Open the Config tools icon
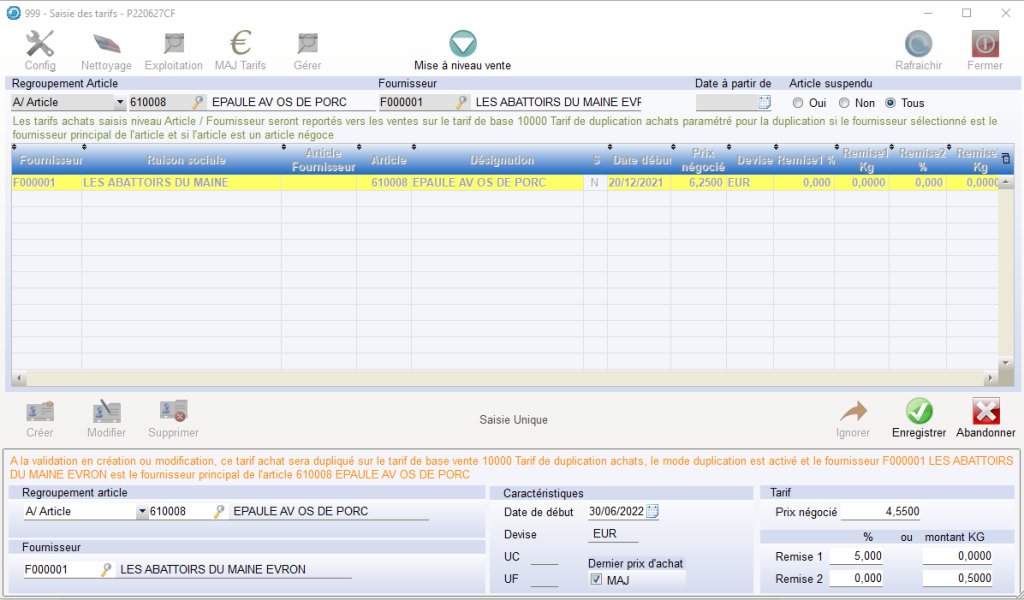 40,45
